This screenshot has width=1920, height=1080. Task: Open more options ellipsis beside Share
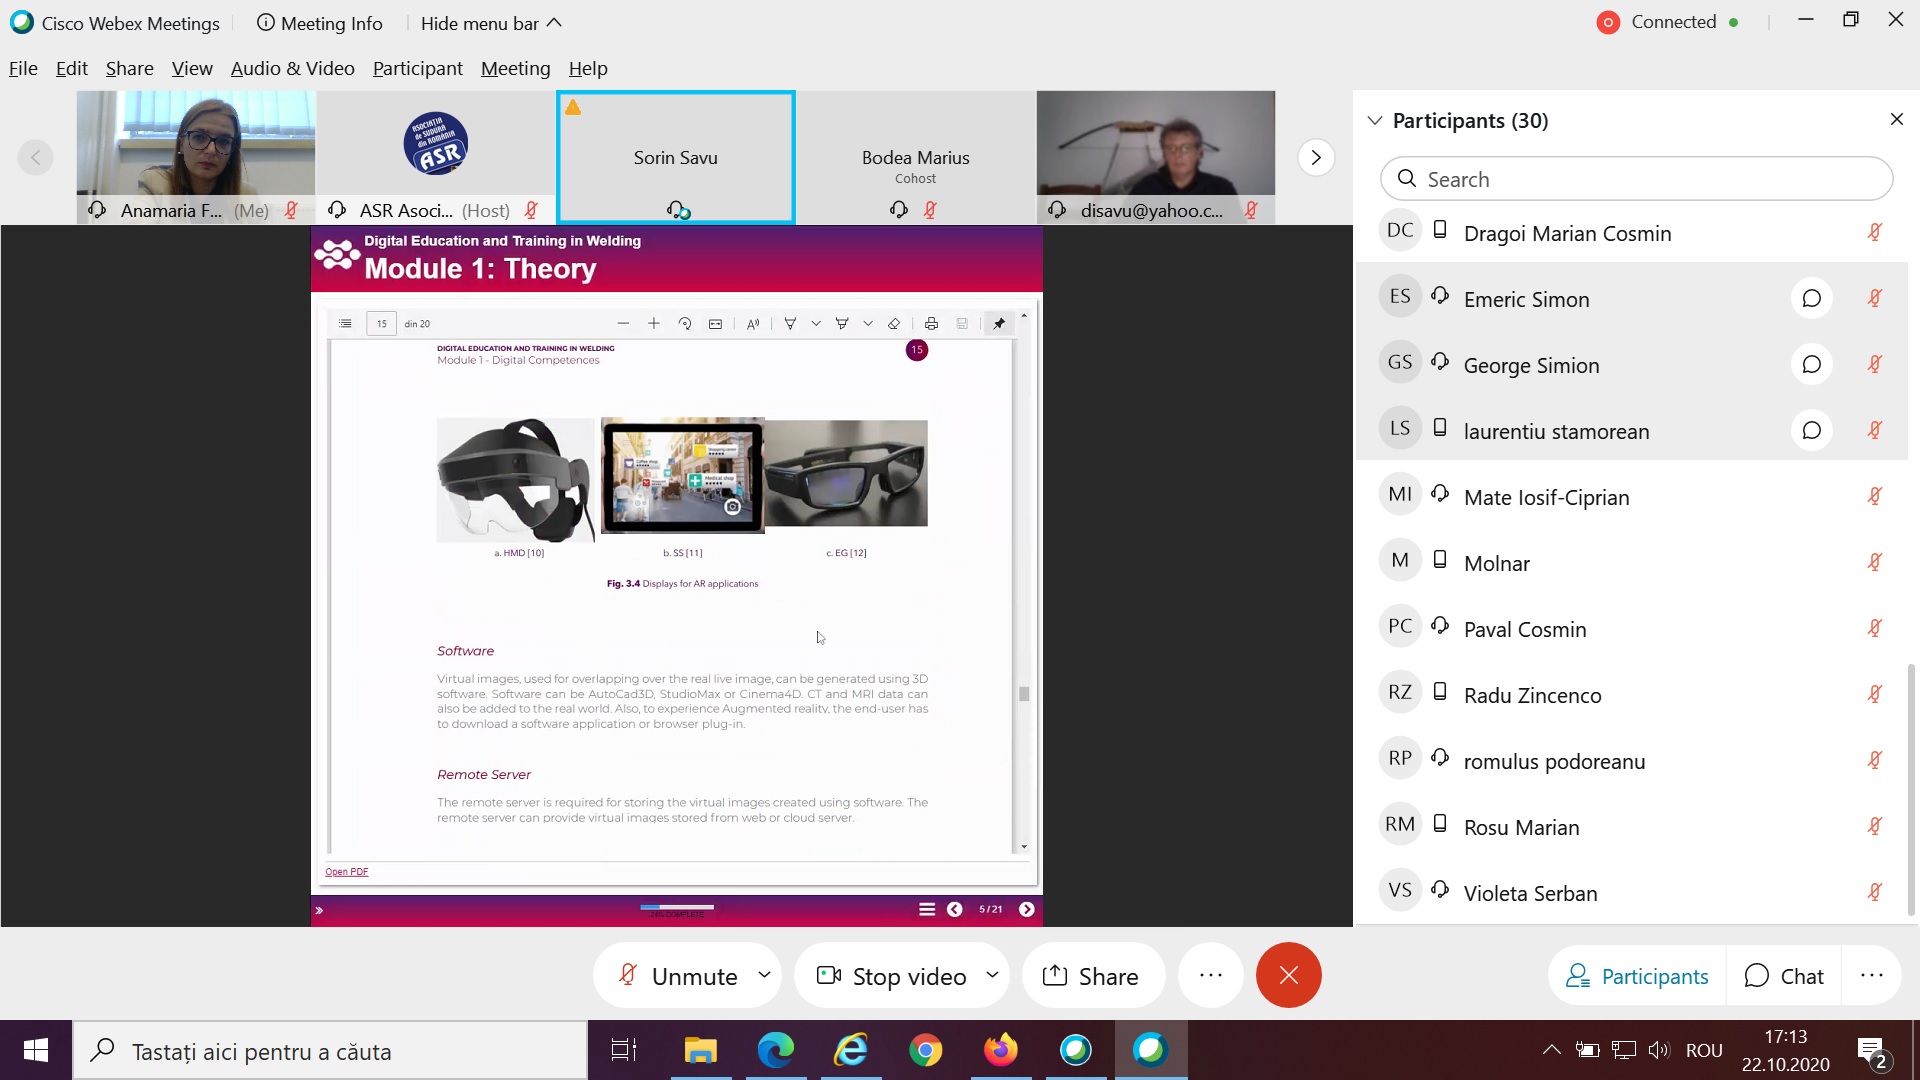click(1210, 975)
